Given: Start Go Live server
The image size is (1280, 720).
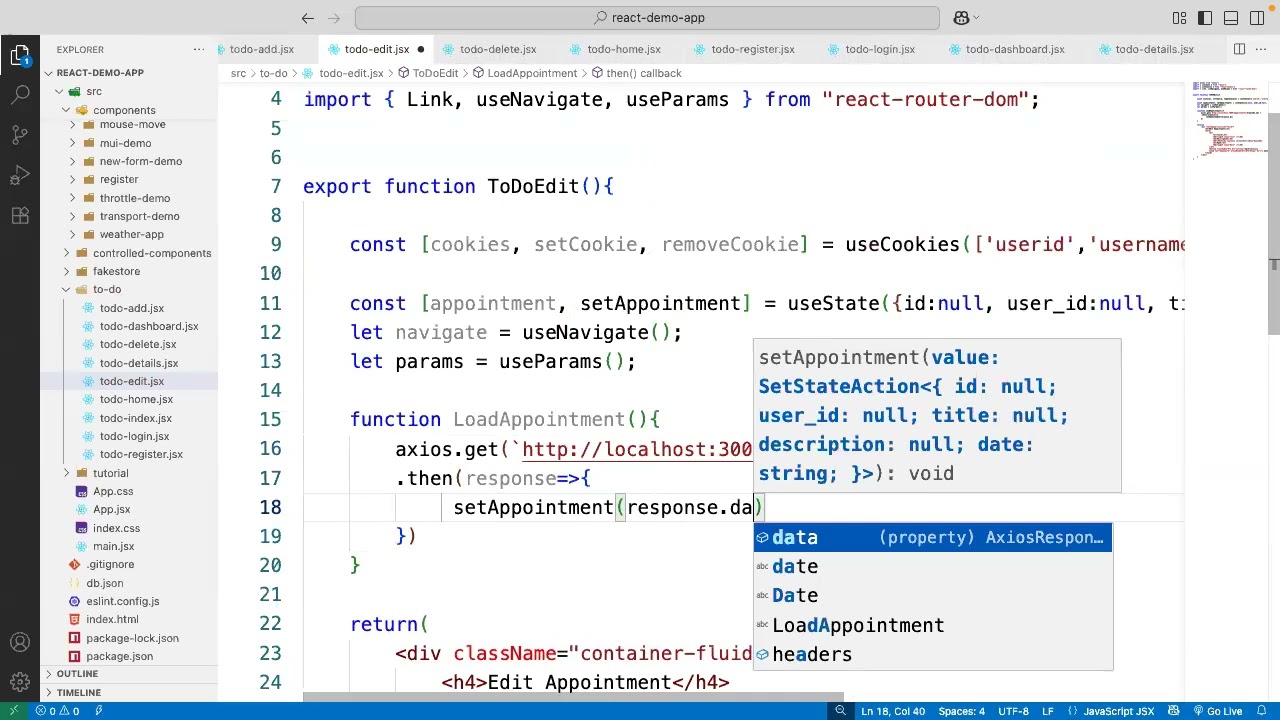Looking at the screenshot, I should (x=1217, y=711).
